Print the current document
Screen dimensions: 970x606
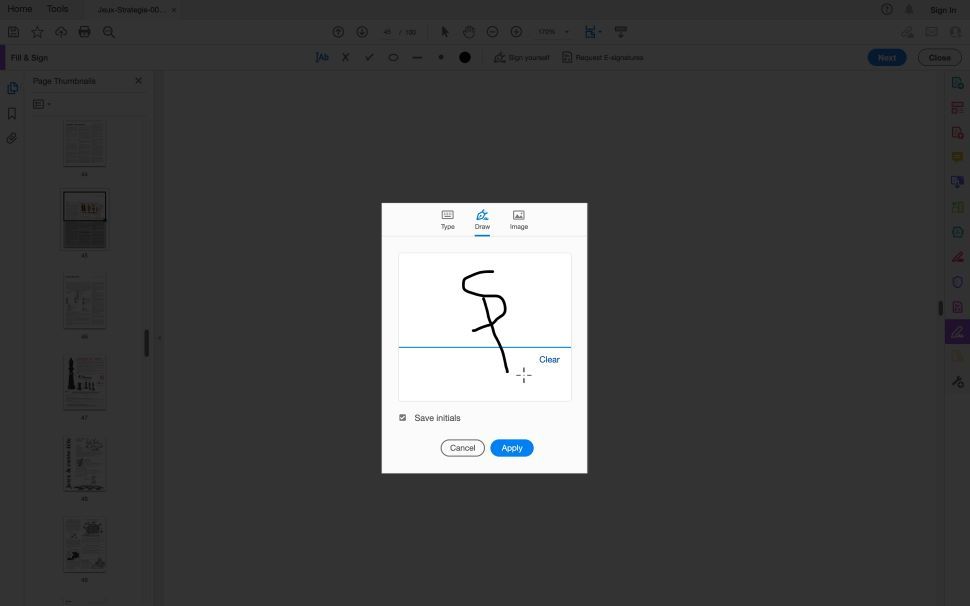pyautogui.click(x=84, y=31)
